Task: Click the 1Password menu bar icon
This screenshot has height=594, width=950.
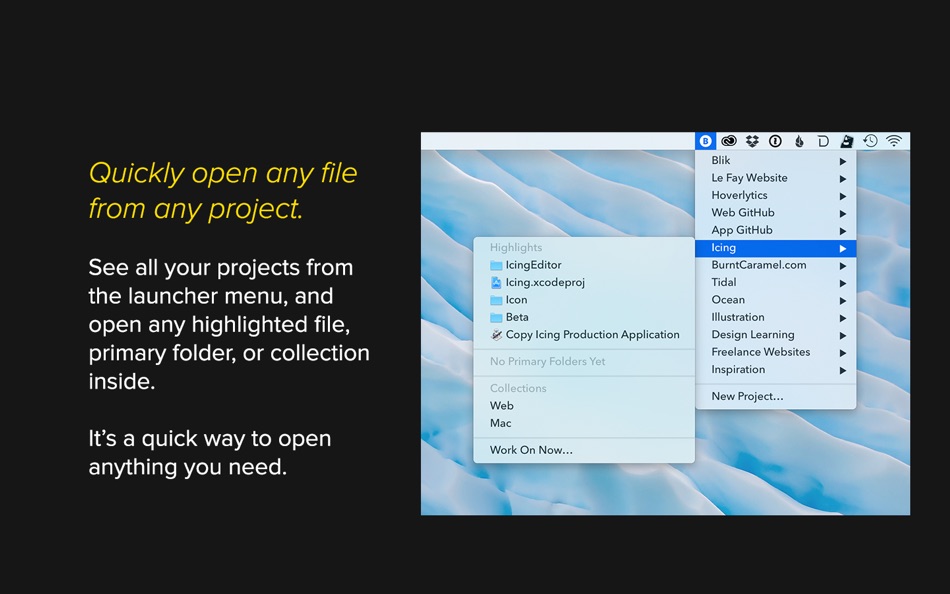Action: tap(775, 141)
